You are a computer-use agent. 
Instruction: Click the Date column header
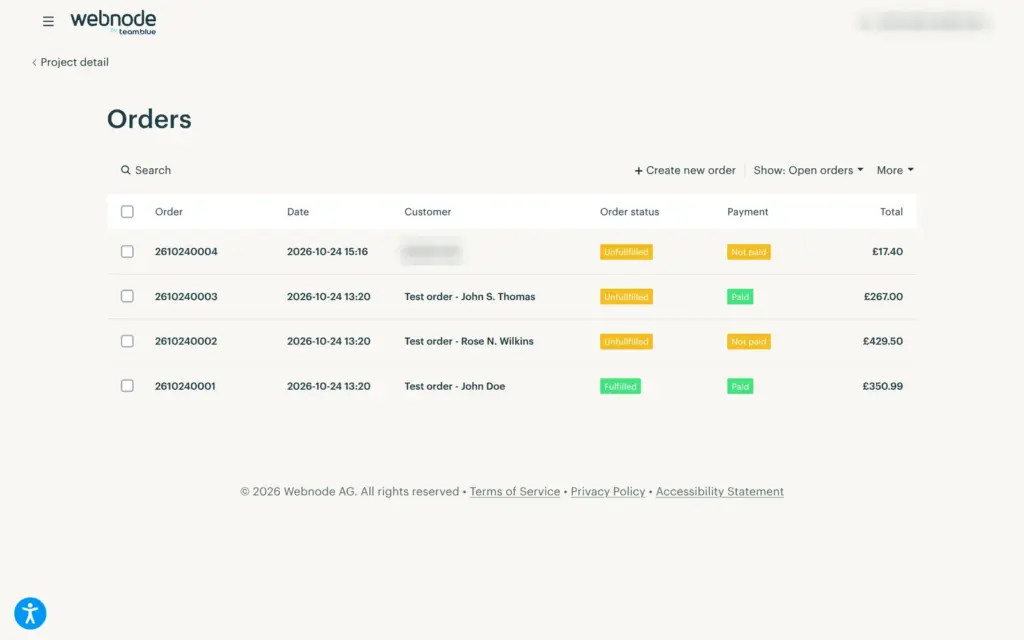coord(298,212)
